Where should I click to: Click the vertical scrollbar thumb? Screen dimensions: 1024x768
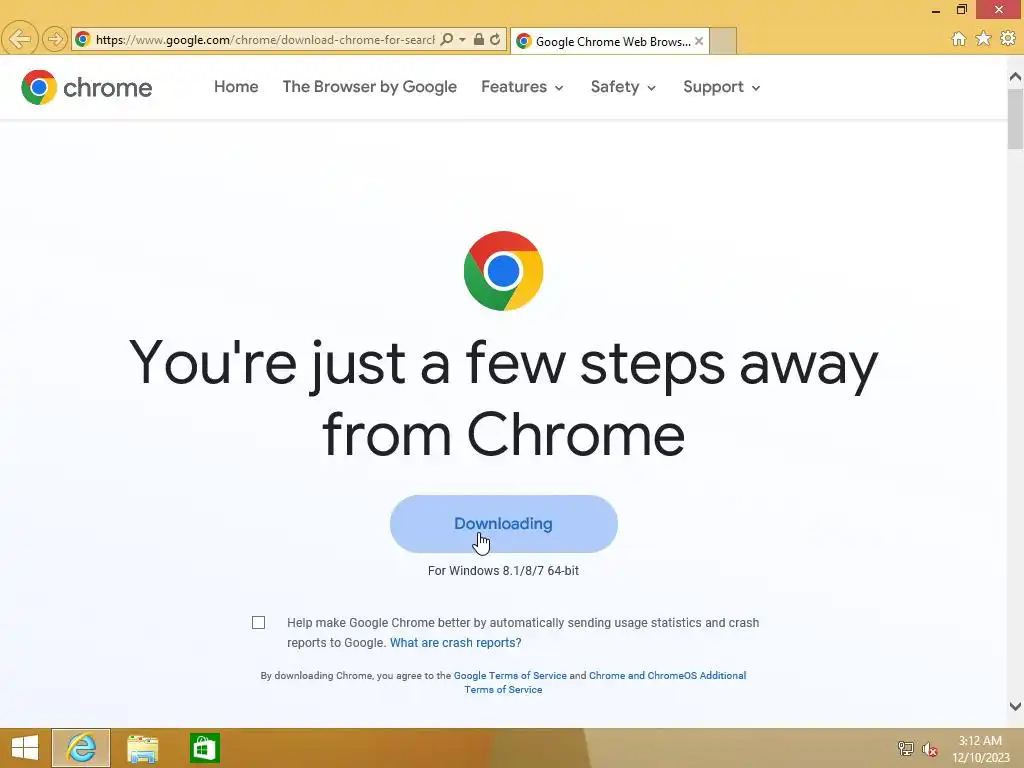pyautogui.click(x=1015, y=119)
